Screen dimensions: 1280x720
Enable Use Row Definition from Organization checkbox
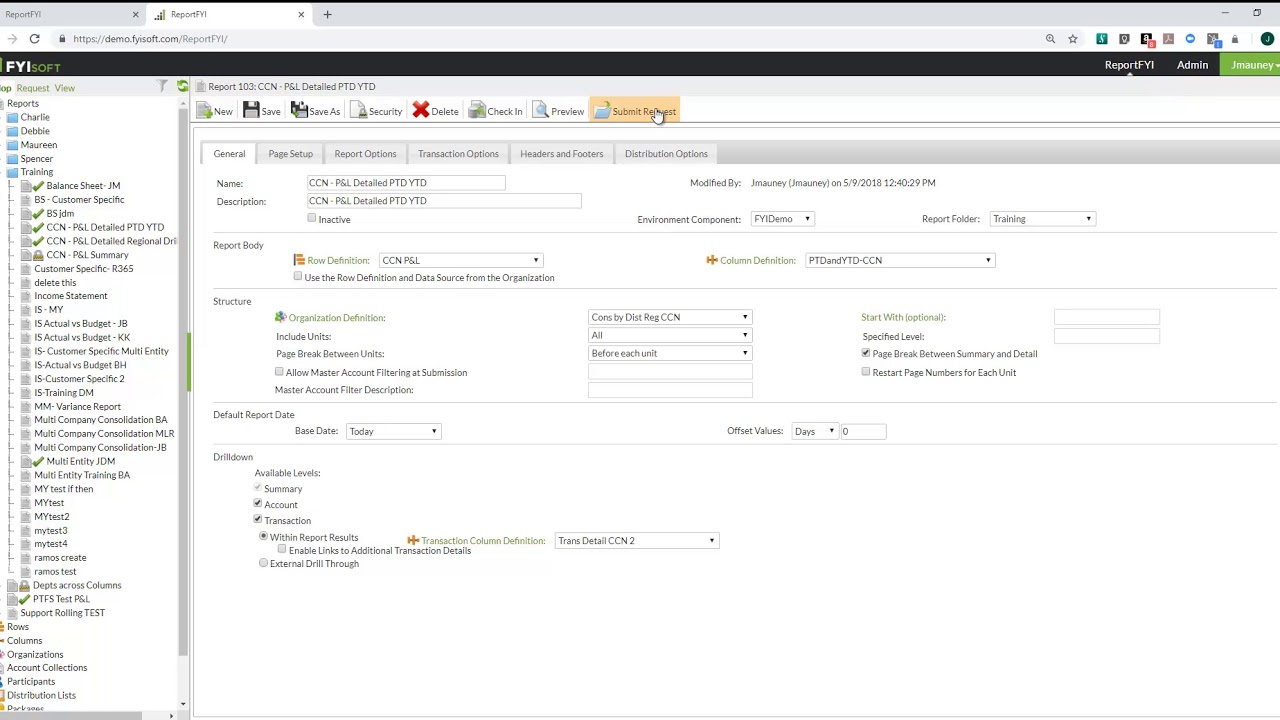298,276
